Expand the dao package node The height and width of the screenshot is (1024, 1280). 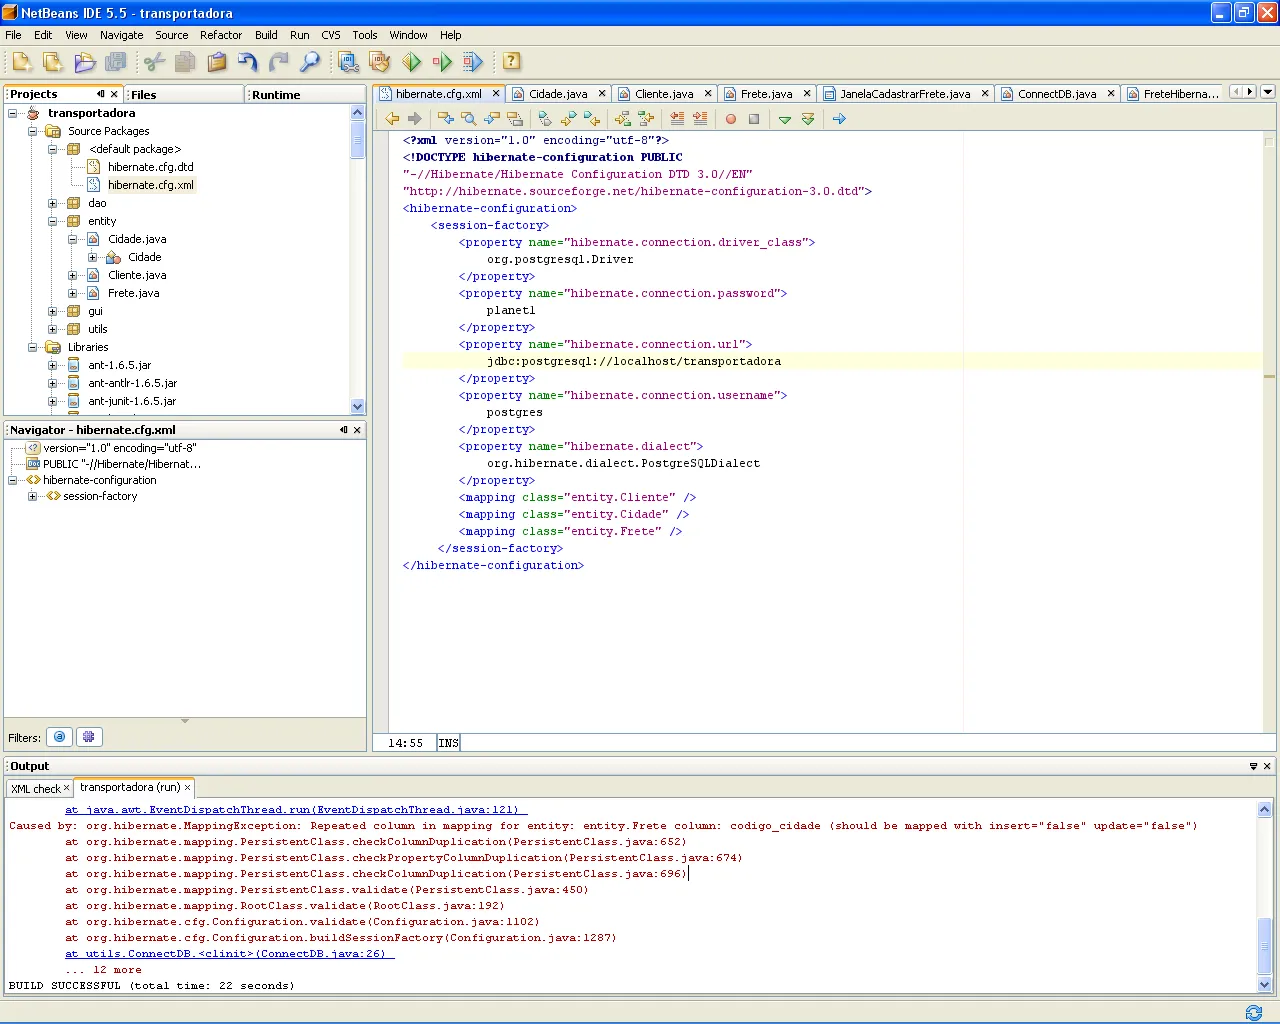coord(53,203)
